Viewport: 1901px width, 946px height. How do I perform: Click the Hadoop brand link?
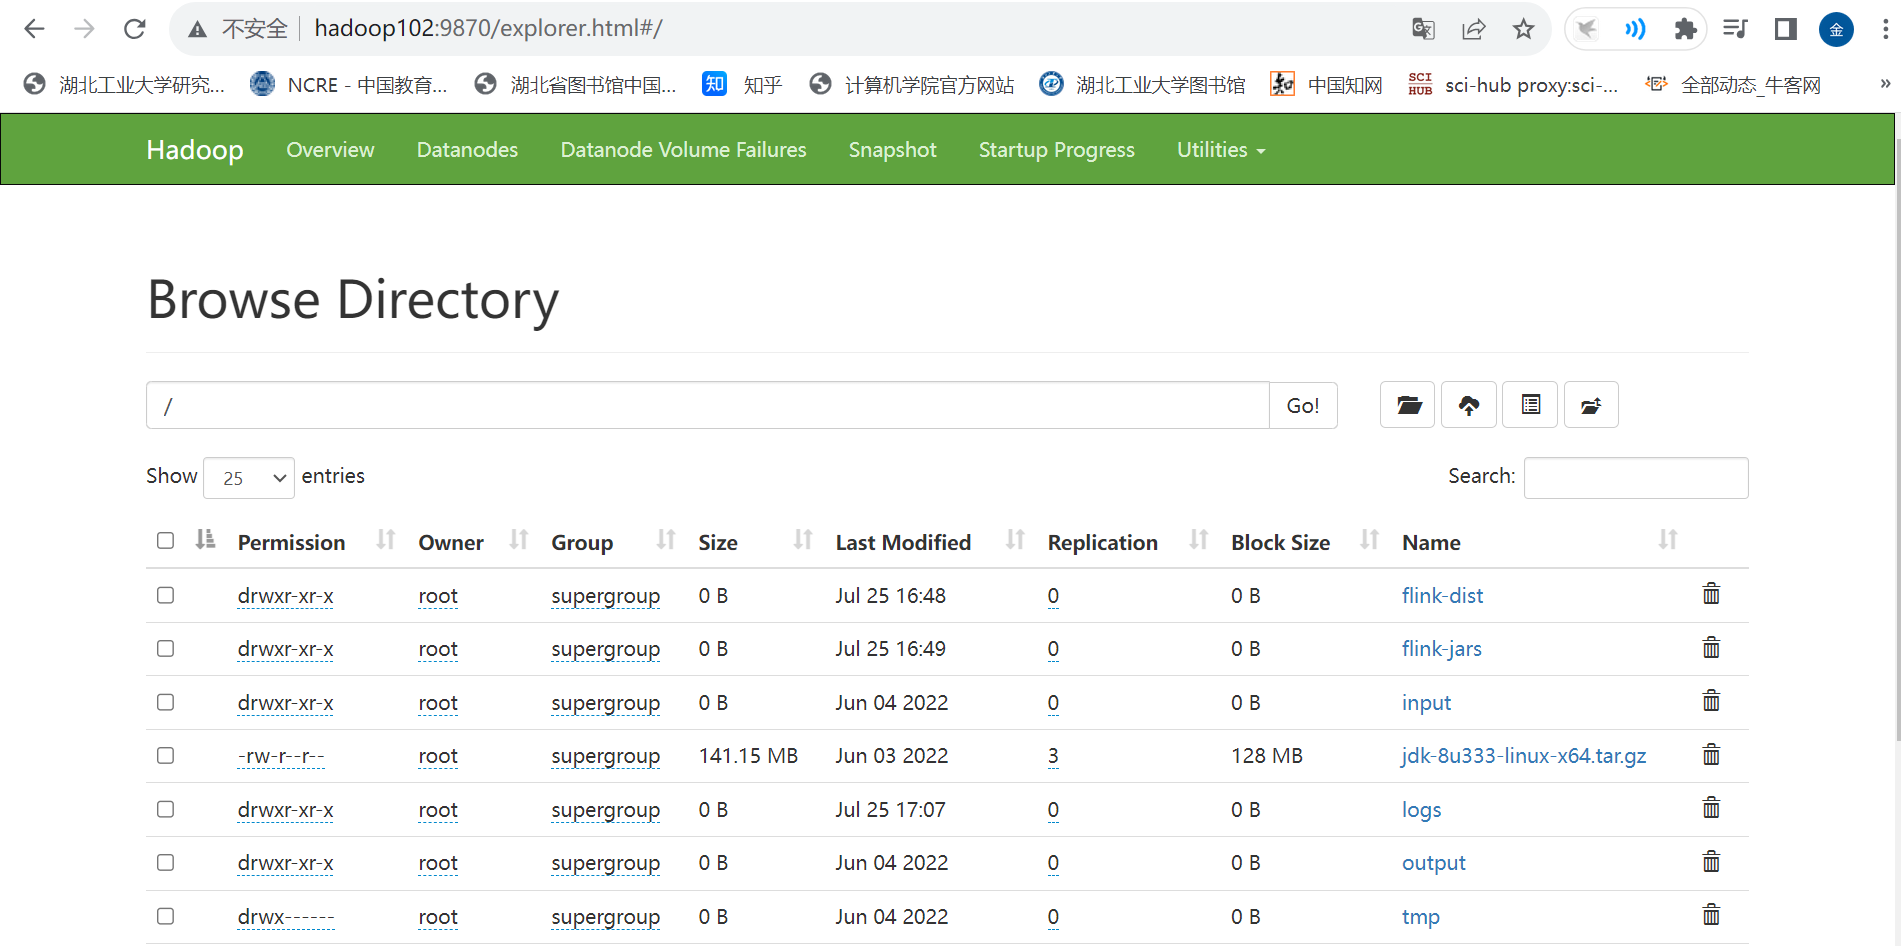pos(195,150)
